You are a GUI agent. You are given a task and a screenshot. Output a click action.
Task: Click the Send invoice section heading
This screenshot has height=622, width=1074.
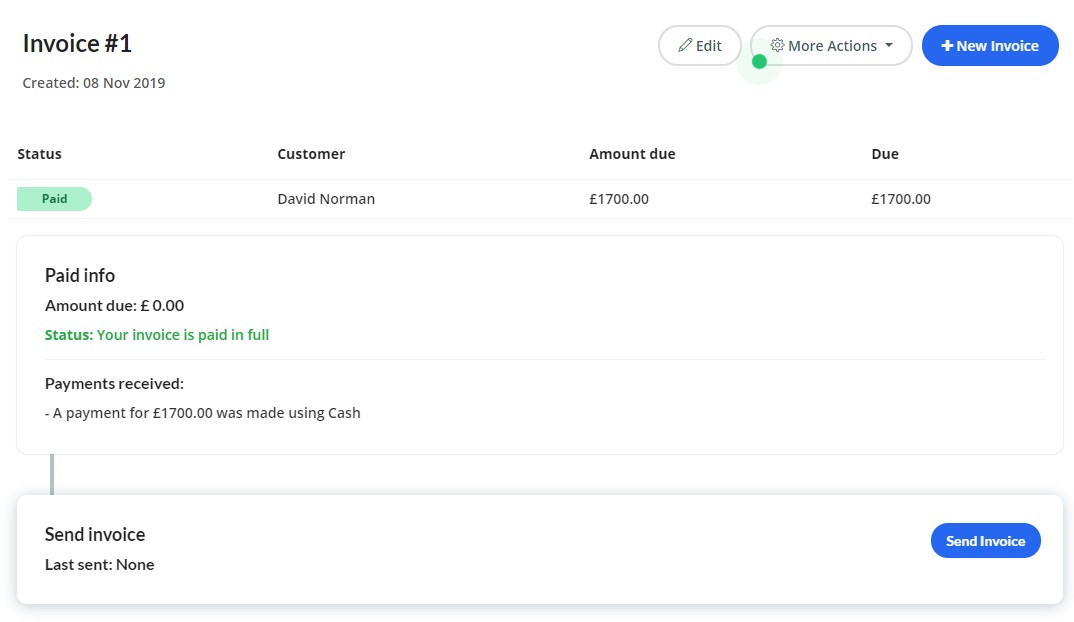point(95,534)
